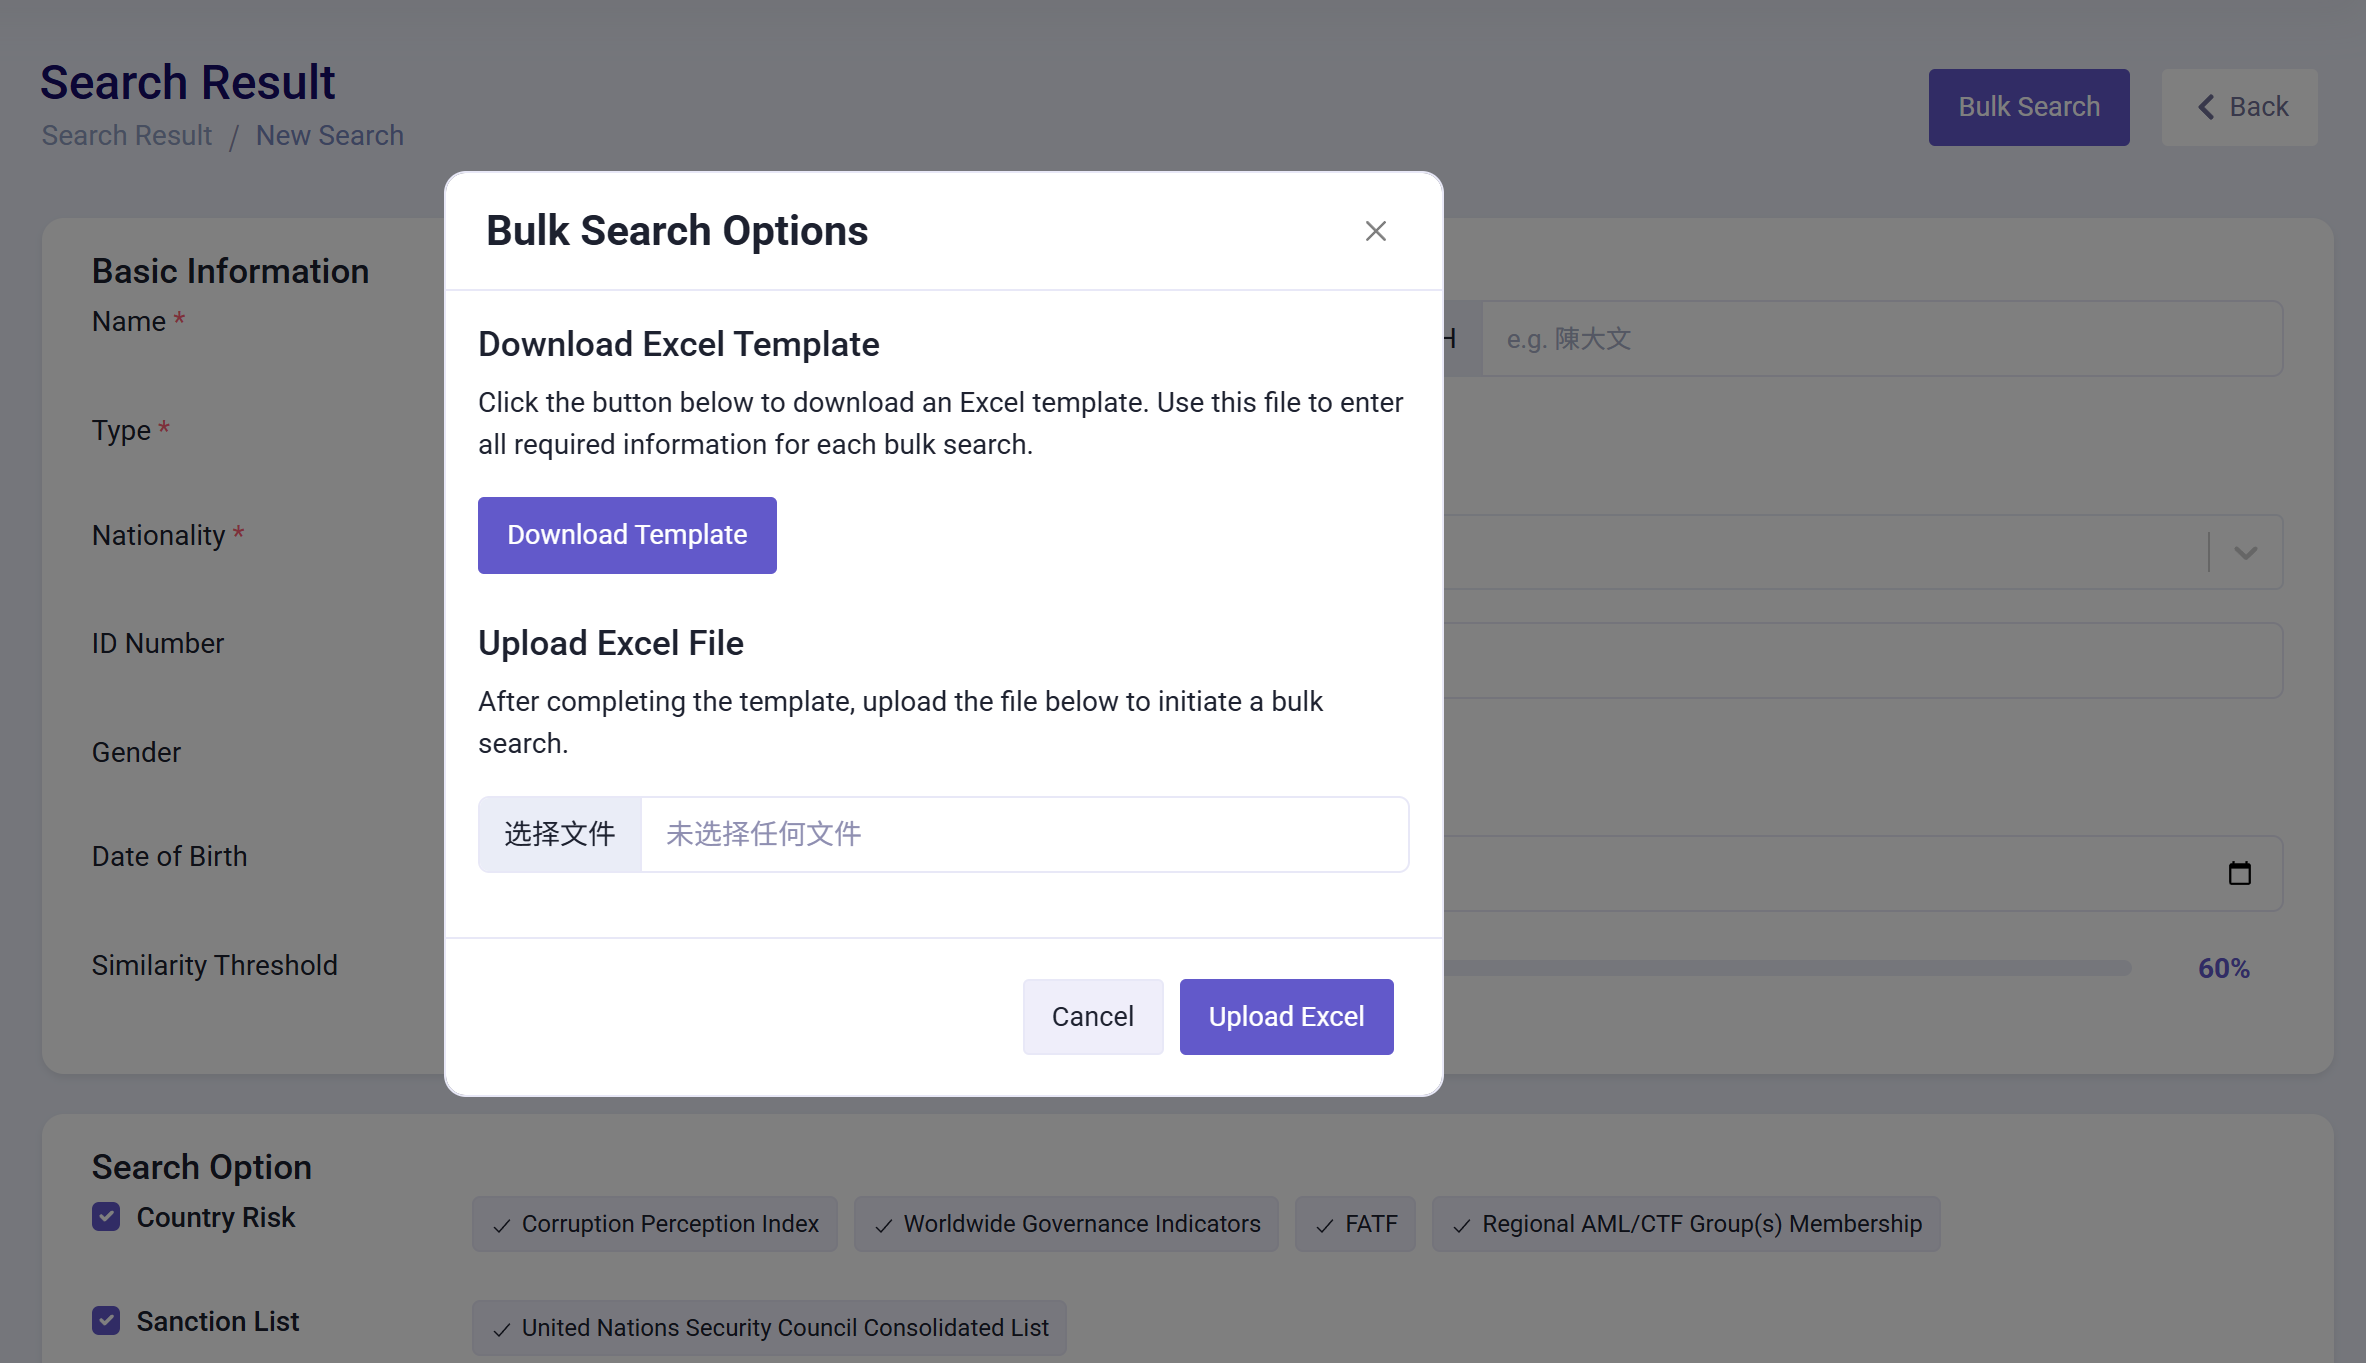Toggle Regional AML/CTF Group(s) Membership option
The width and height of the screenshot is (2366, 1363).
pyautogui.click(x=1686, y=1224)
